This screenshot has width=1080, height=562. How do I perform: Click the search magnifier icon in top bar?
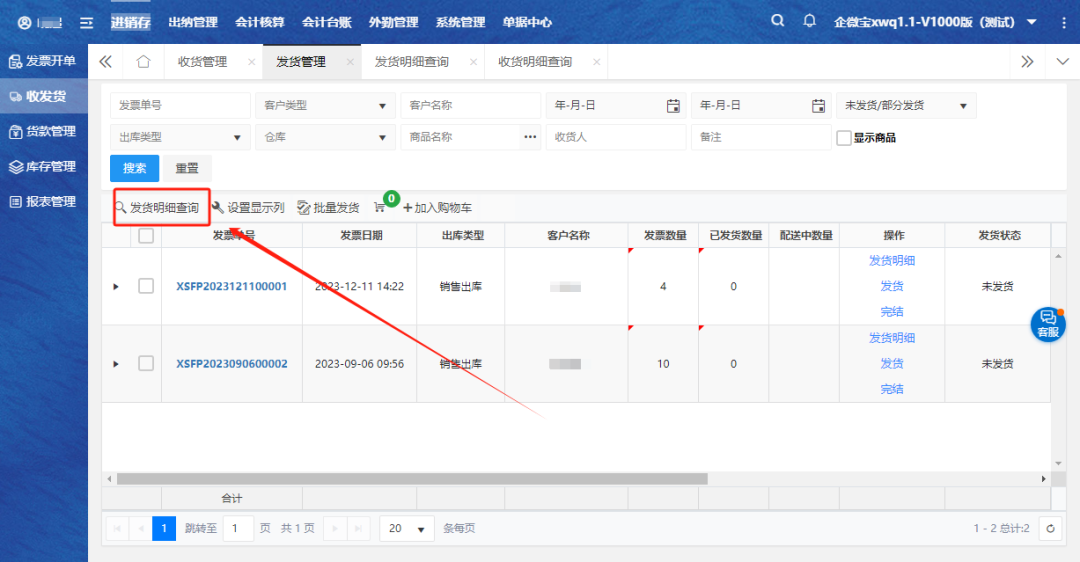coord(778,21)
